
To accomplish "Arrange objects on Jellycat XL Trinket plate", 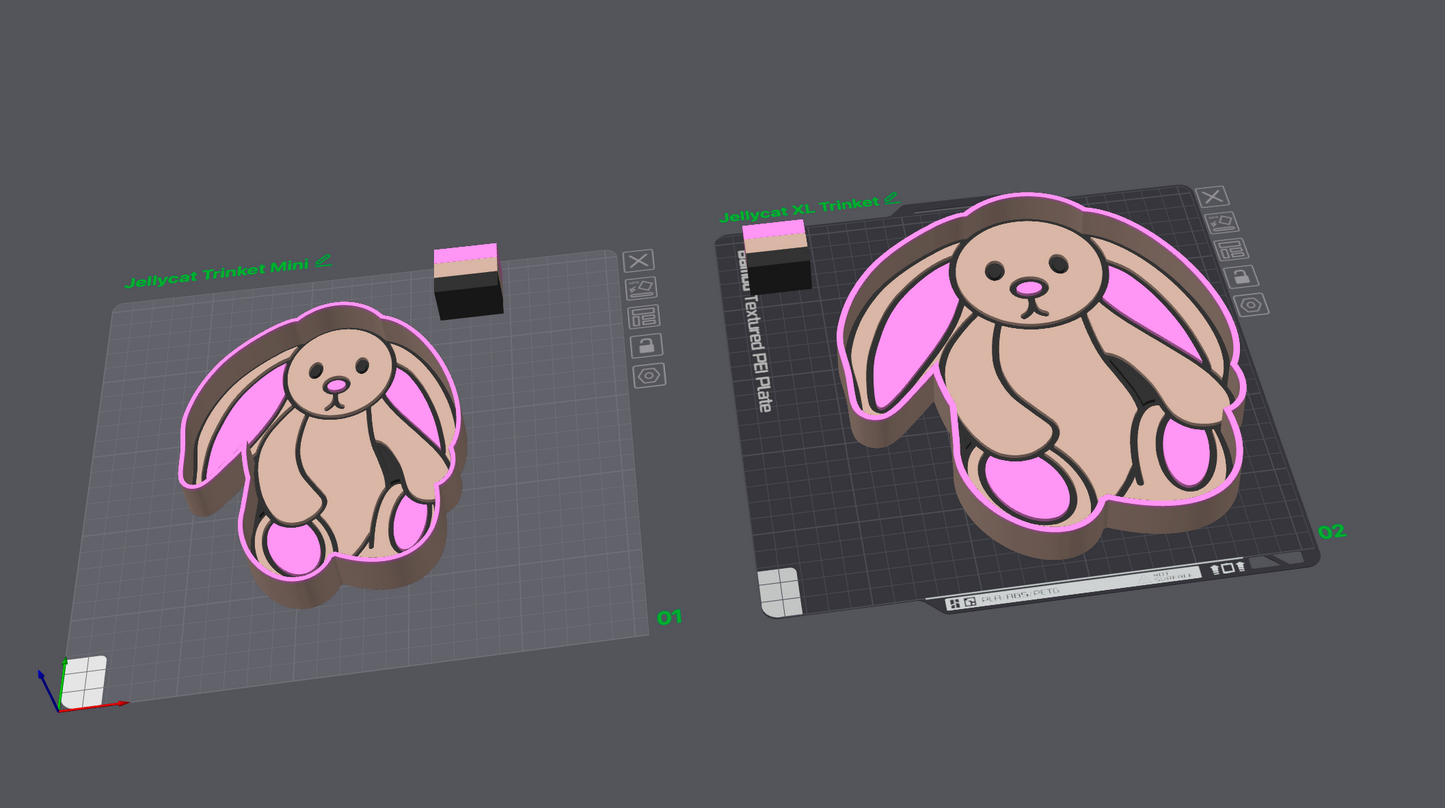I will pos(1232,250).
